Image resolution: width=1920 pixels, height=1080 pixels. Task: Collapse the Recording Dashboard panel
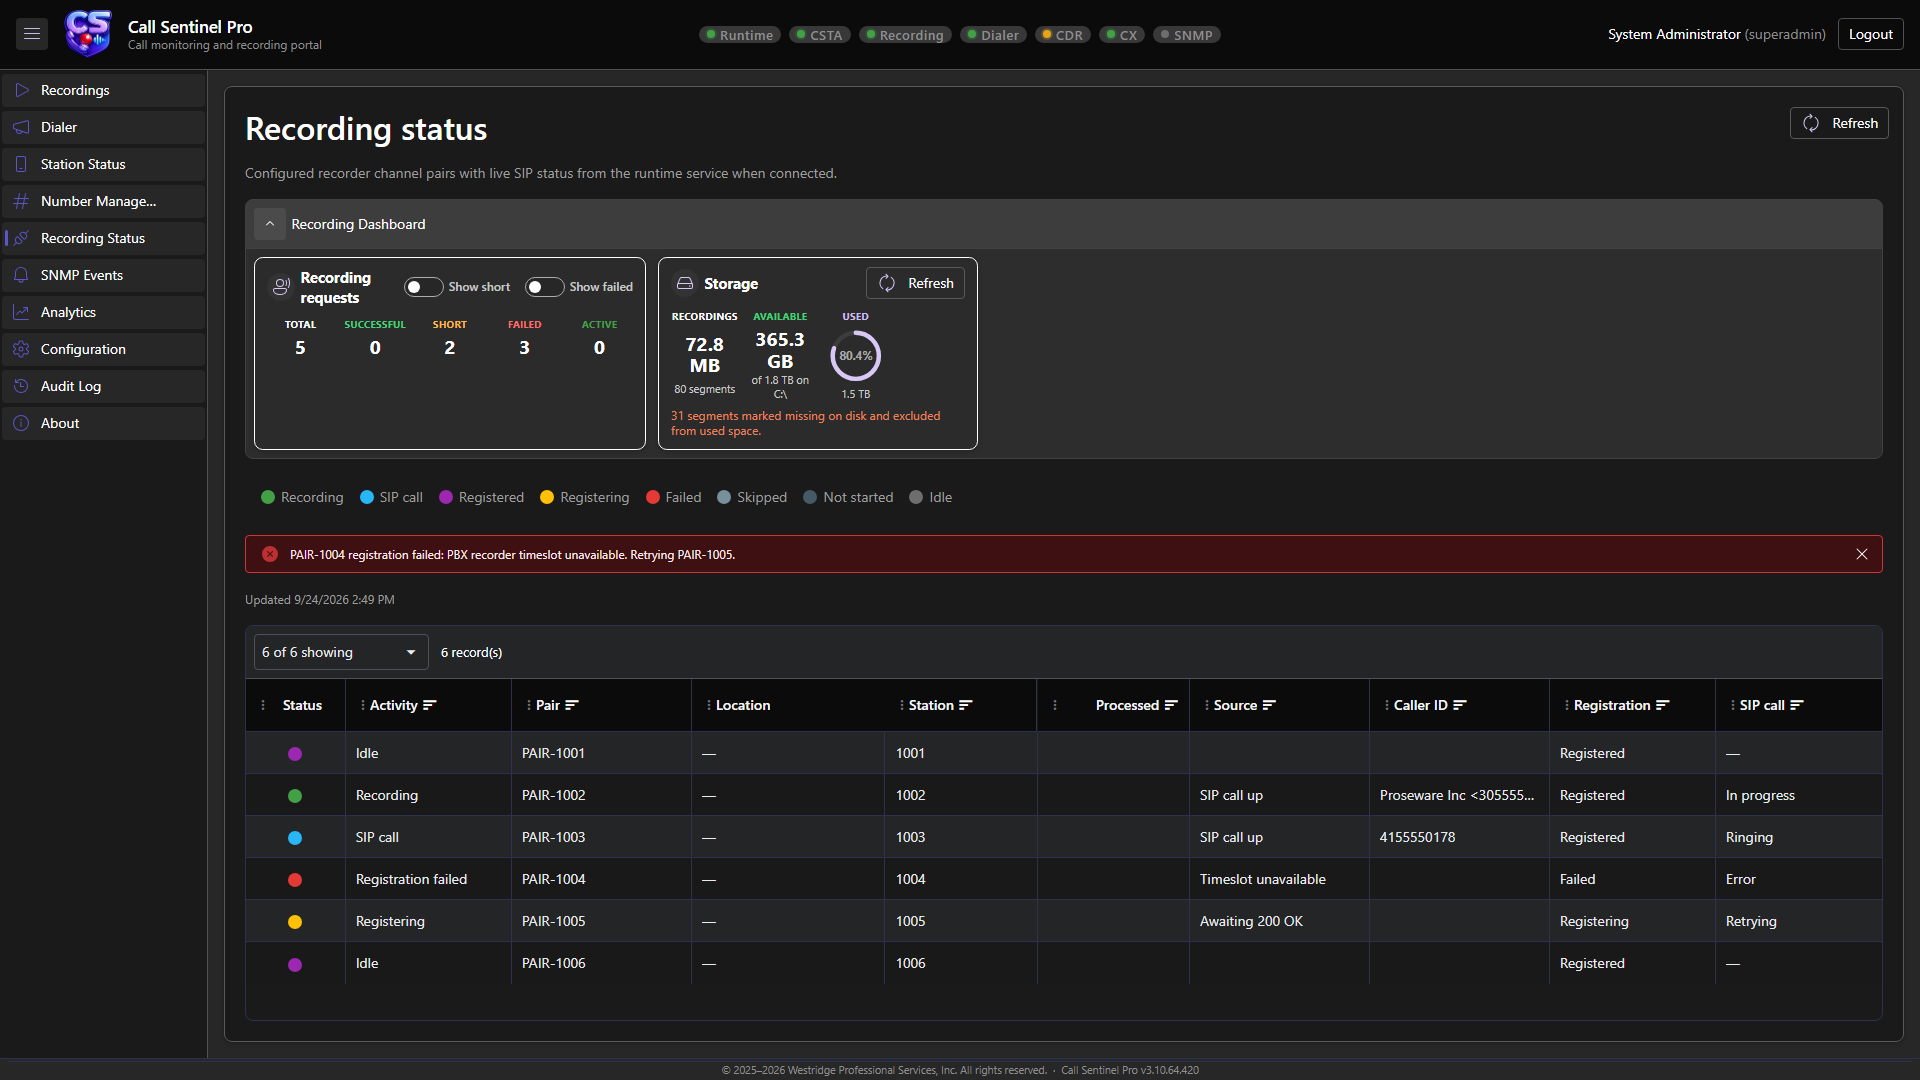tap(270, 224)
